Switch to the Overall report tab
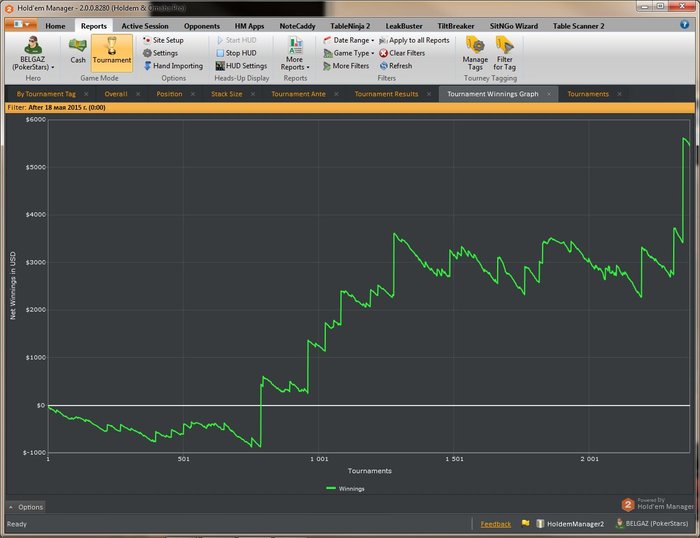Screen dimensions: 700x538 116,94
